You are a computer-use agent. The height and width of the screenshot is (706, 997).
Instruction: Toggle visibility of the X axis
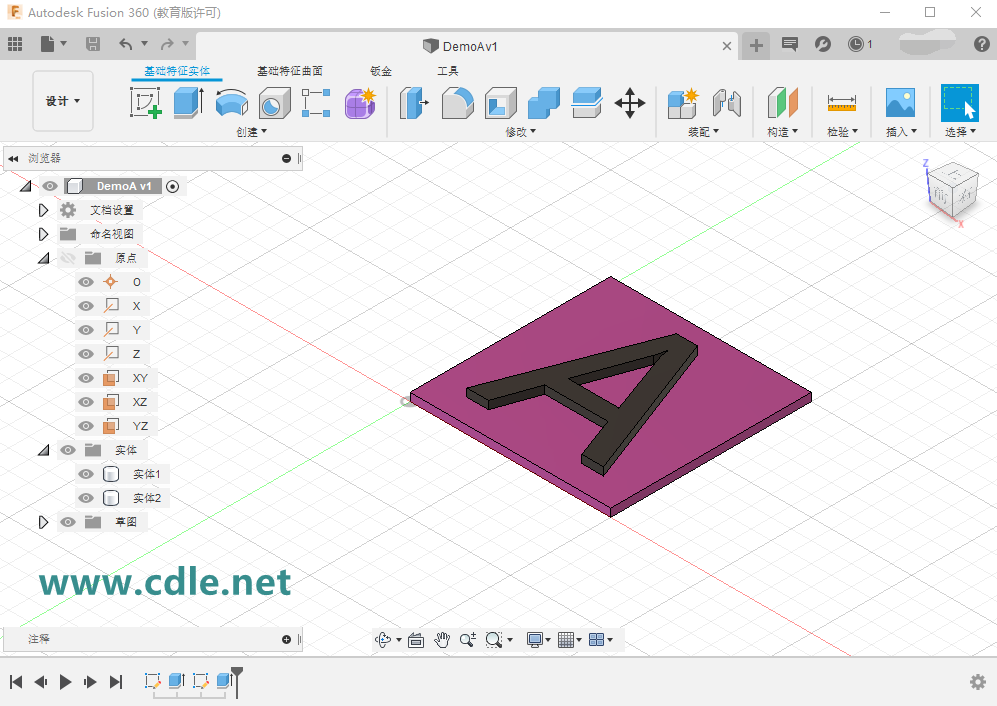86,307
